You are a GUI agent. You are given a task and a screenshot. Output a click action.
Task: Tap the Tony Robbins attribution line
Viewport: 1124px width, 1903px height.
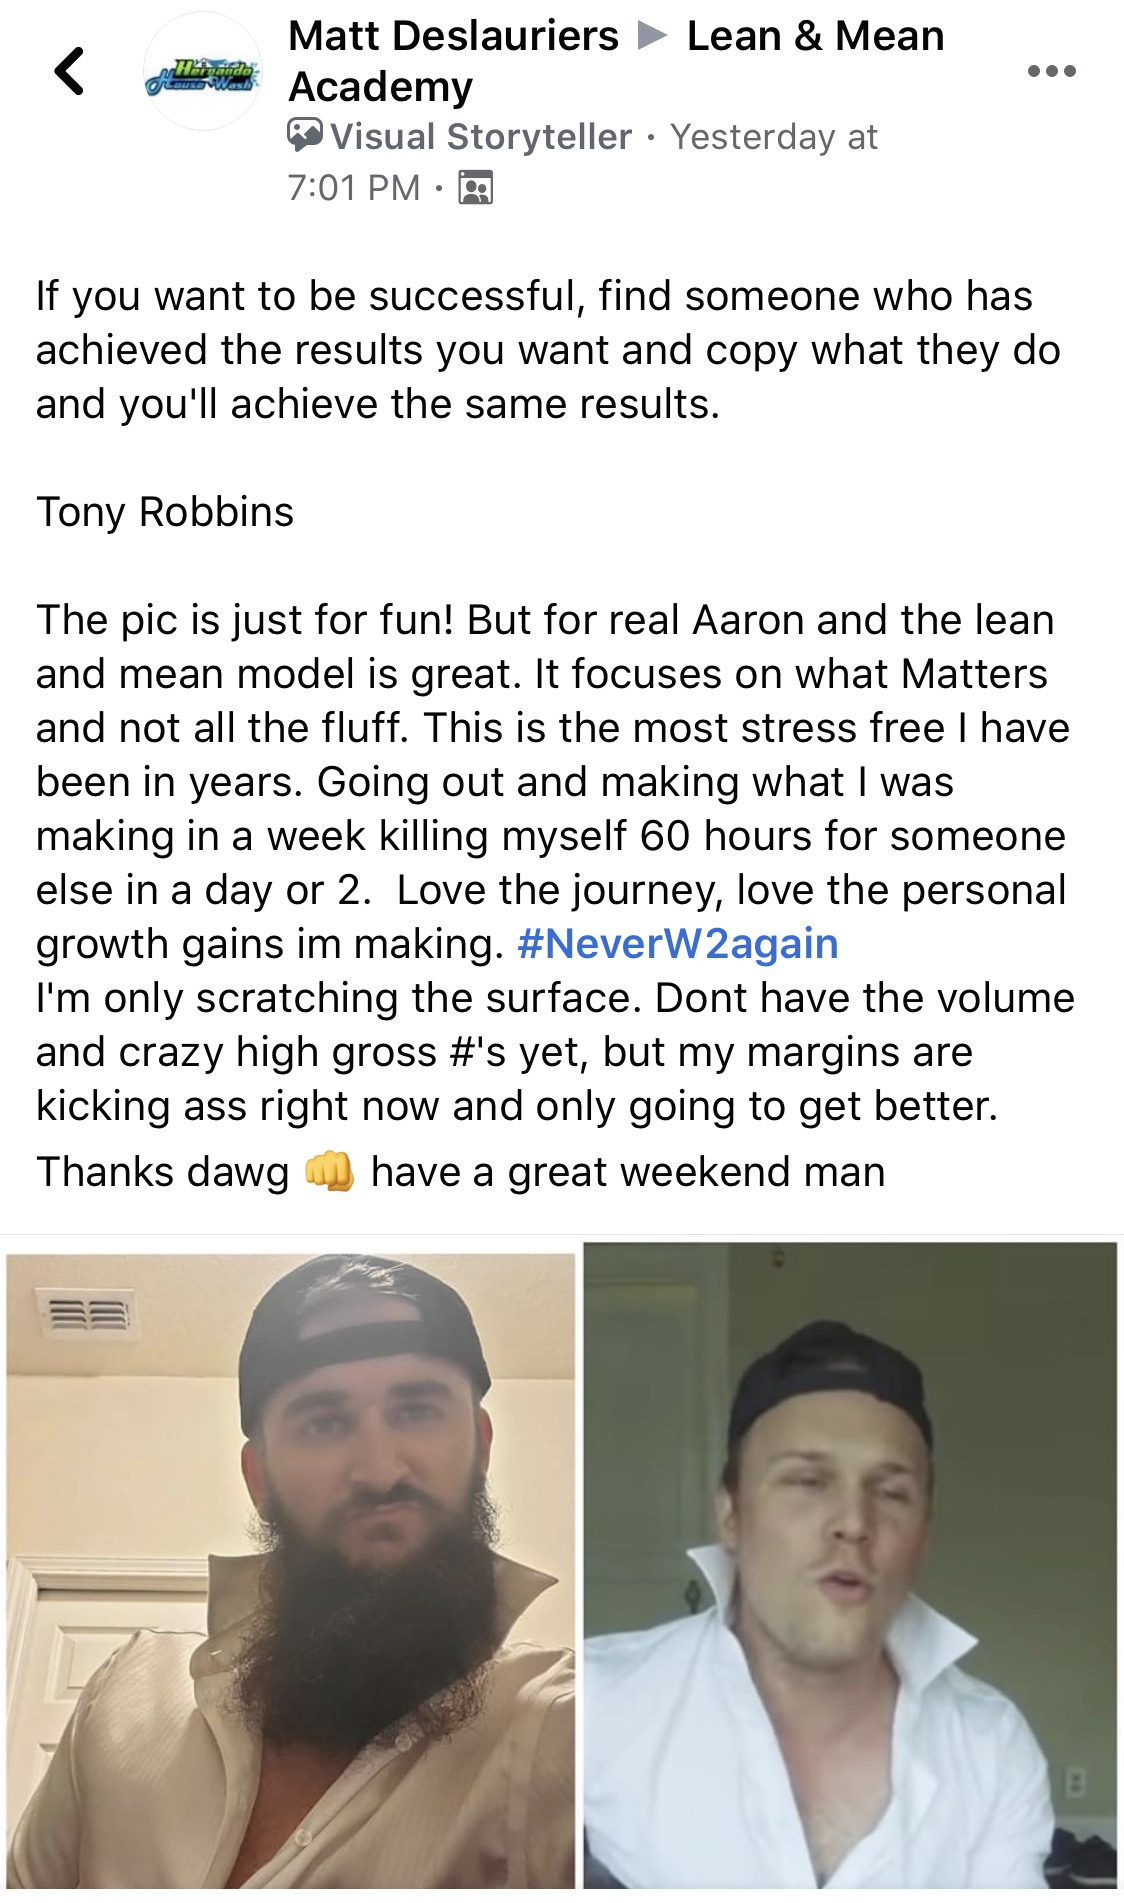pyautogui.click(x=165, y=512)
